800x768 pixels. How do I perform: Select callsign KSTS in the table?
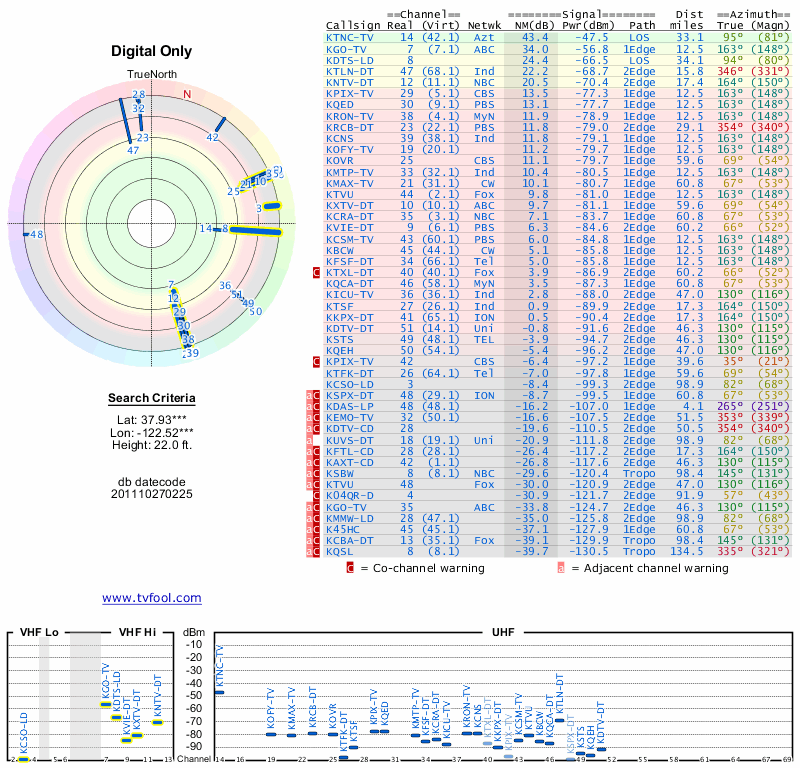click(340, 339)
